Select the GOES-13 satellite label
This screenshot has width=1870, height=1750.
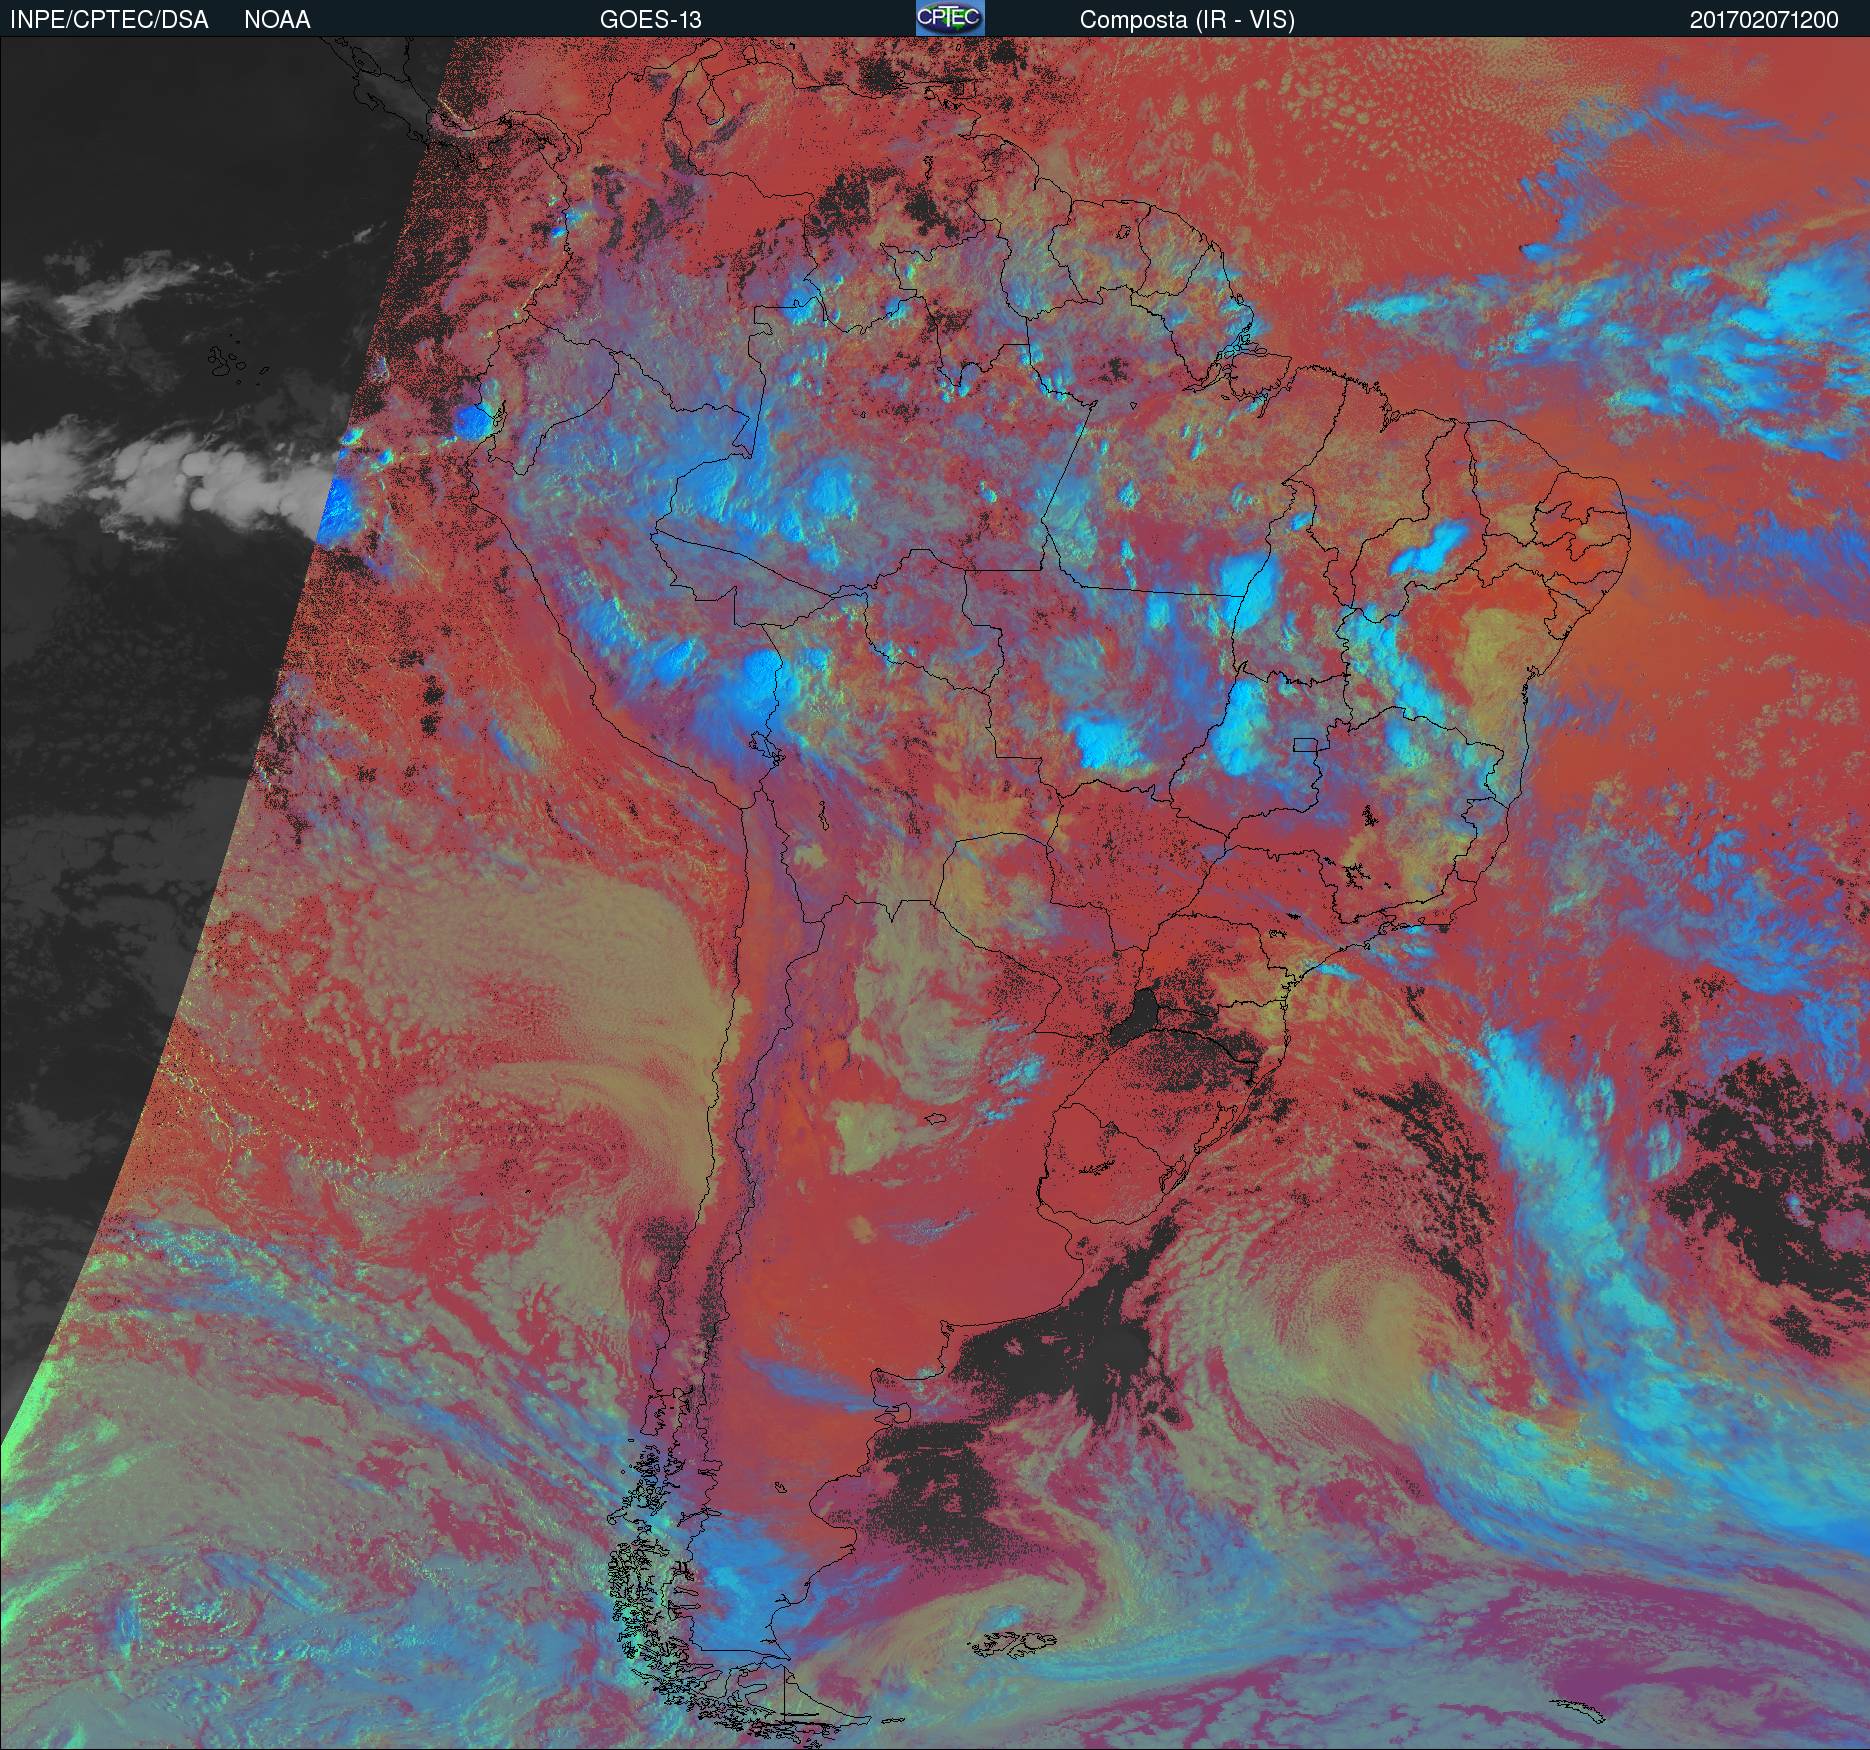click(x=650, y=20)
